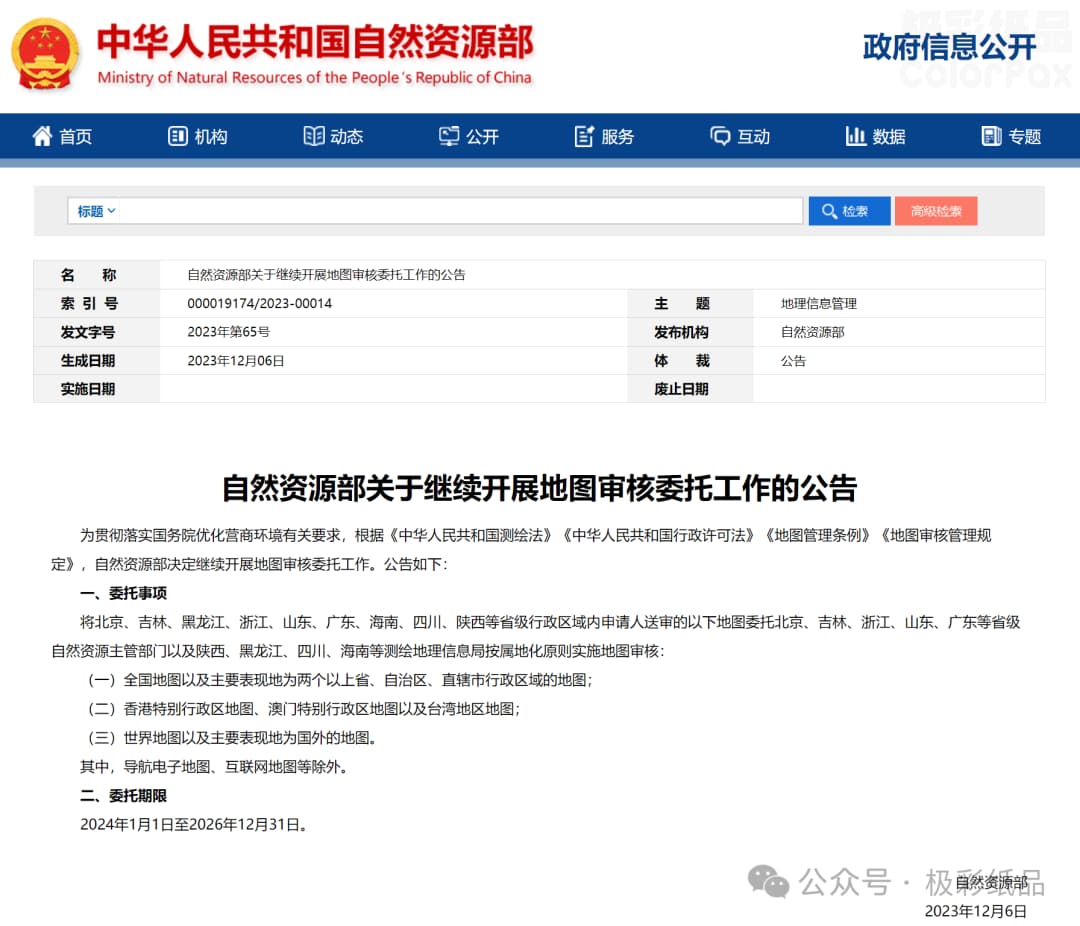Click the magnifier icon in 检索 button
This screenshot has height=926, width=1080.
[829, 211]
